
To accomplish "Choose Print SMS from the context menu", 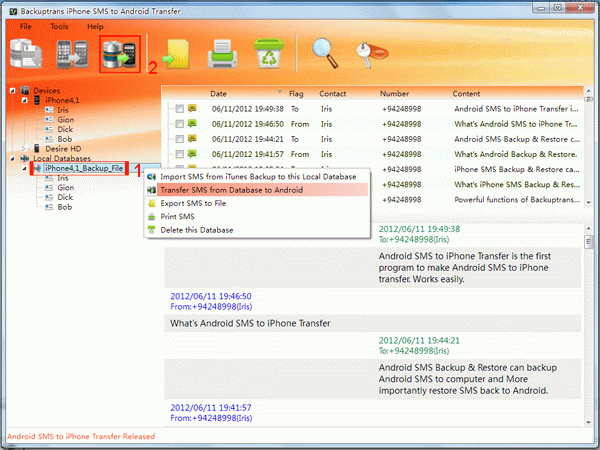I will click(x=257, y=217).
